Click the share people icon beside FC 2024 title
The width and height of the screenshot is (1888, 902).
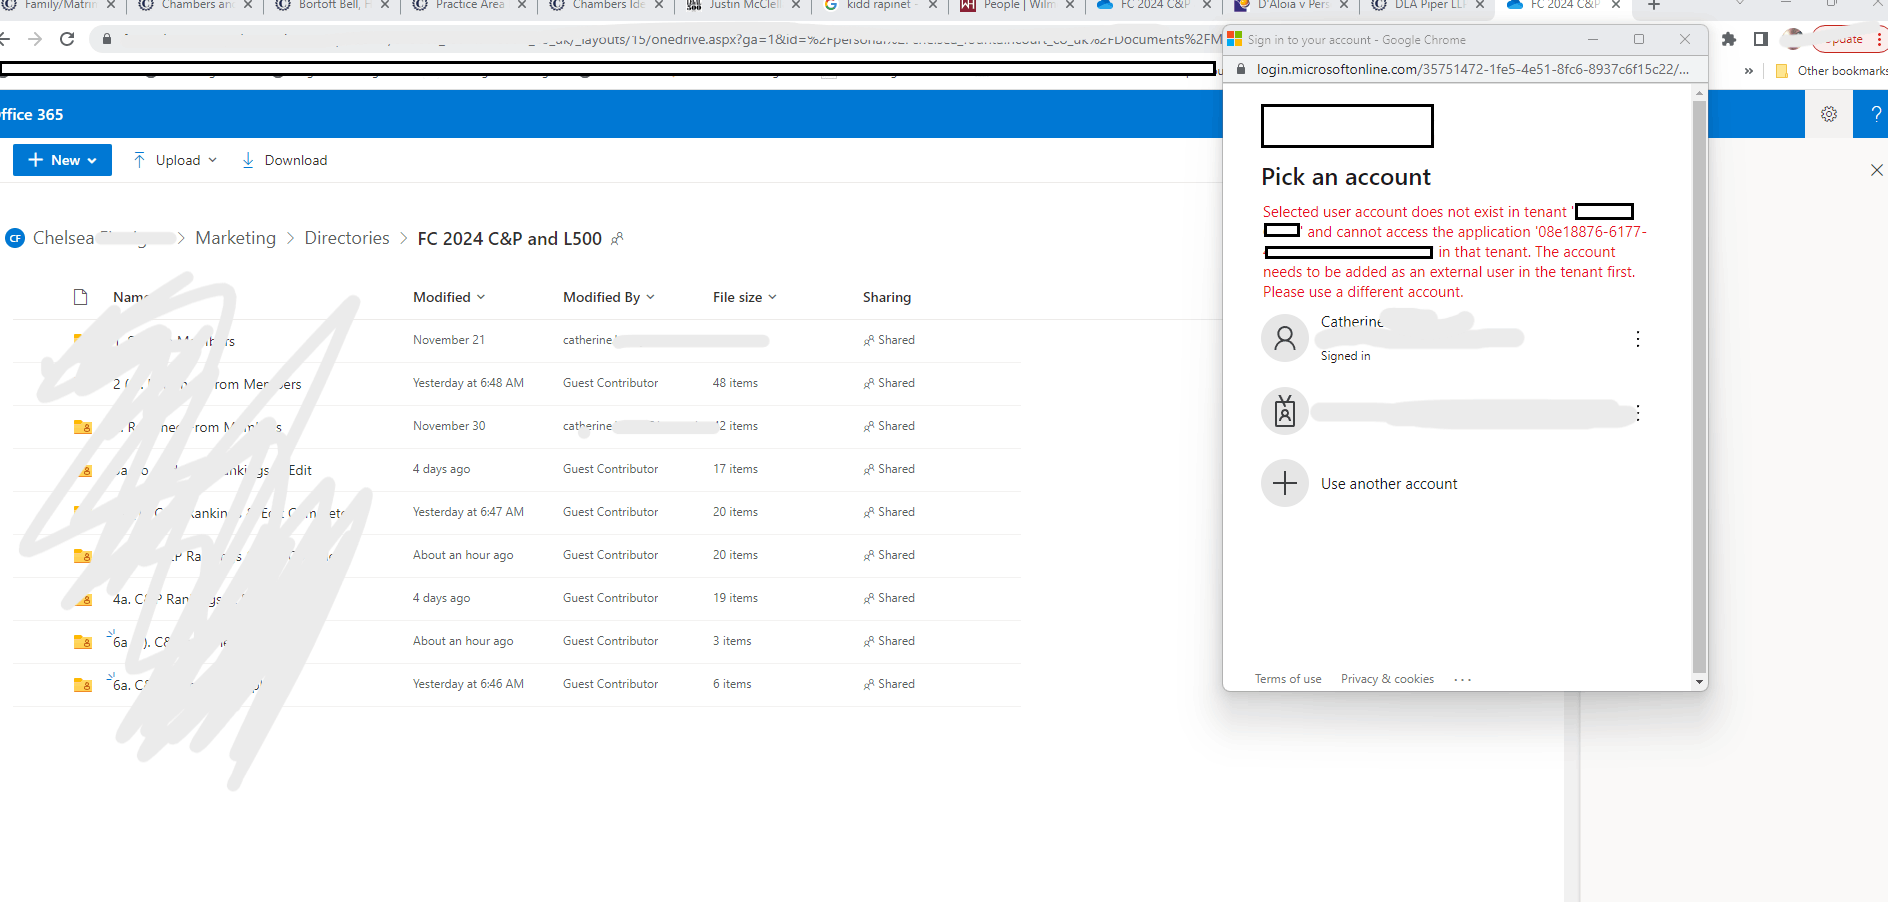tap(618, 239)
